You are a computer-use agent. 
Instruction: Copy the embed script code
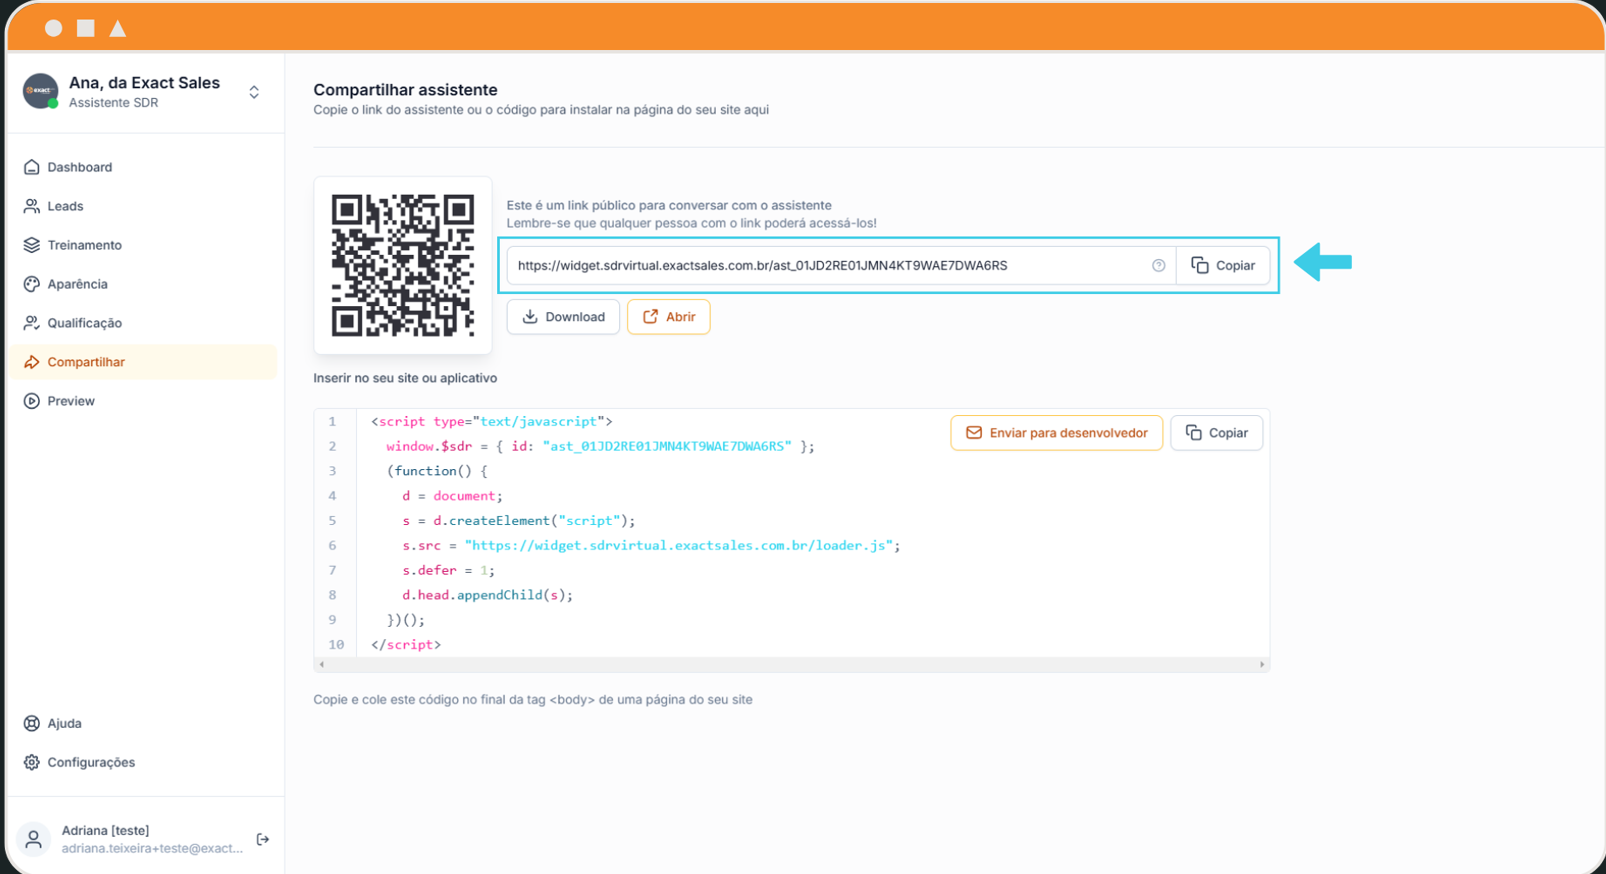click(1217, 433)
